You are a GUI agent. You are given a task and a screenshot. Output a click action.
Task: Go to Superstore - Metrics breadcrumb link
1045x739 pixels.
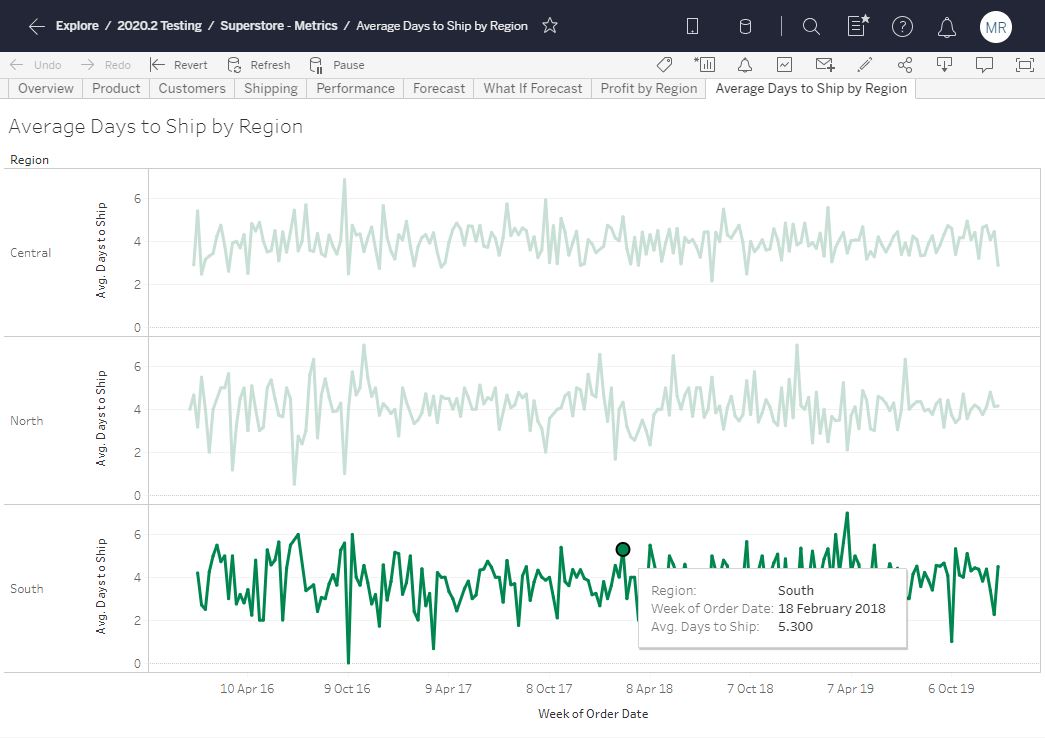pyautogui.click(x=279, y=26)
